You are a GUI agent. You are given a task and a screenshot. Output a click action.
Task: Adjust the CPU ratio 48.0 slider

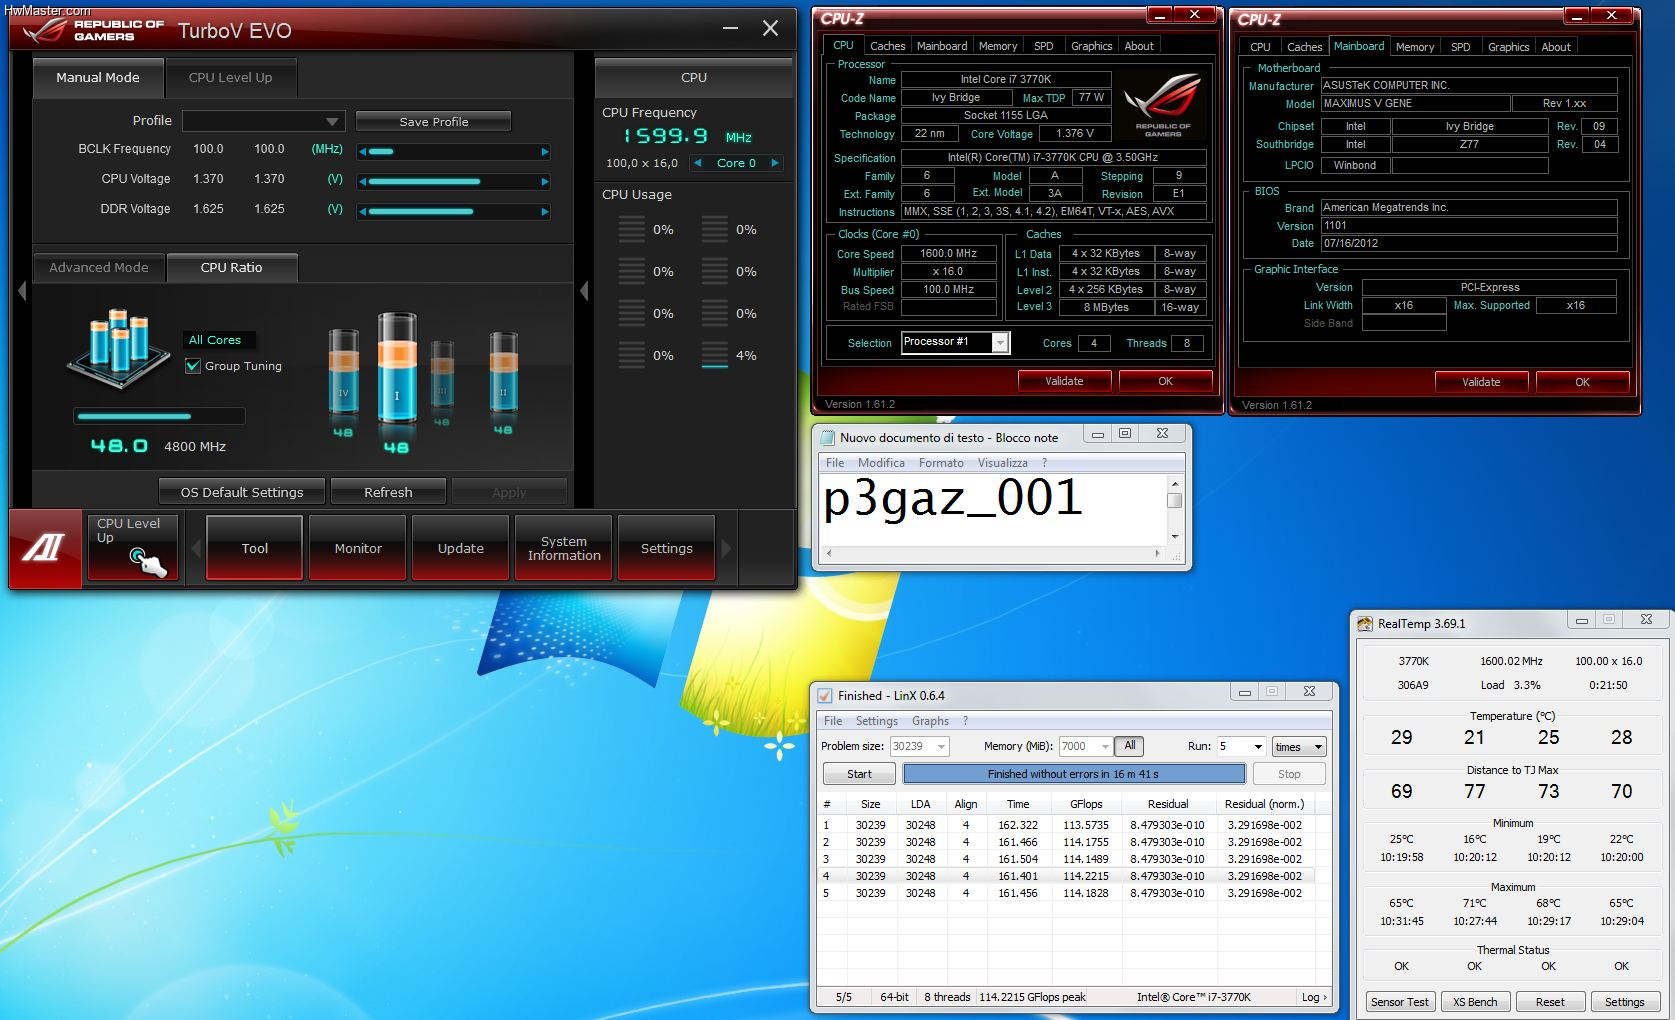pyautogui.click(x=159, y=416)
